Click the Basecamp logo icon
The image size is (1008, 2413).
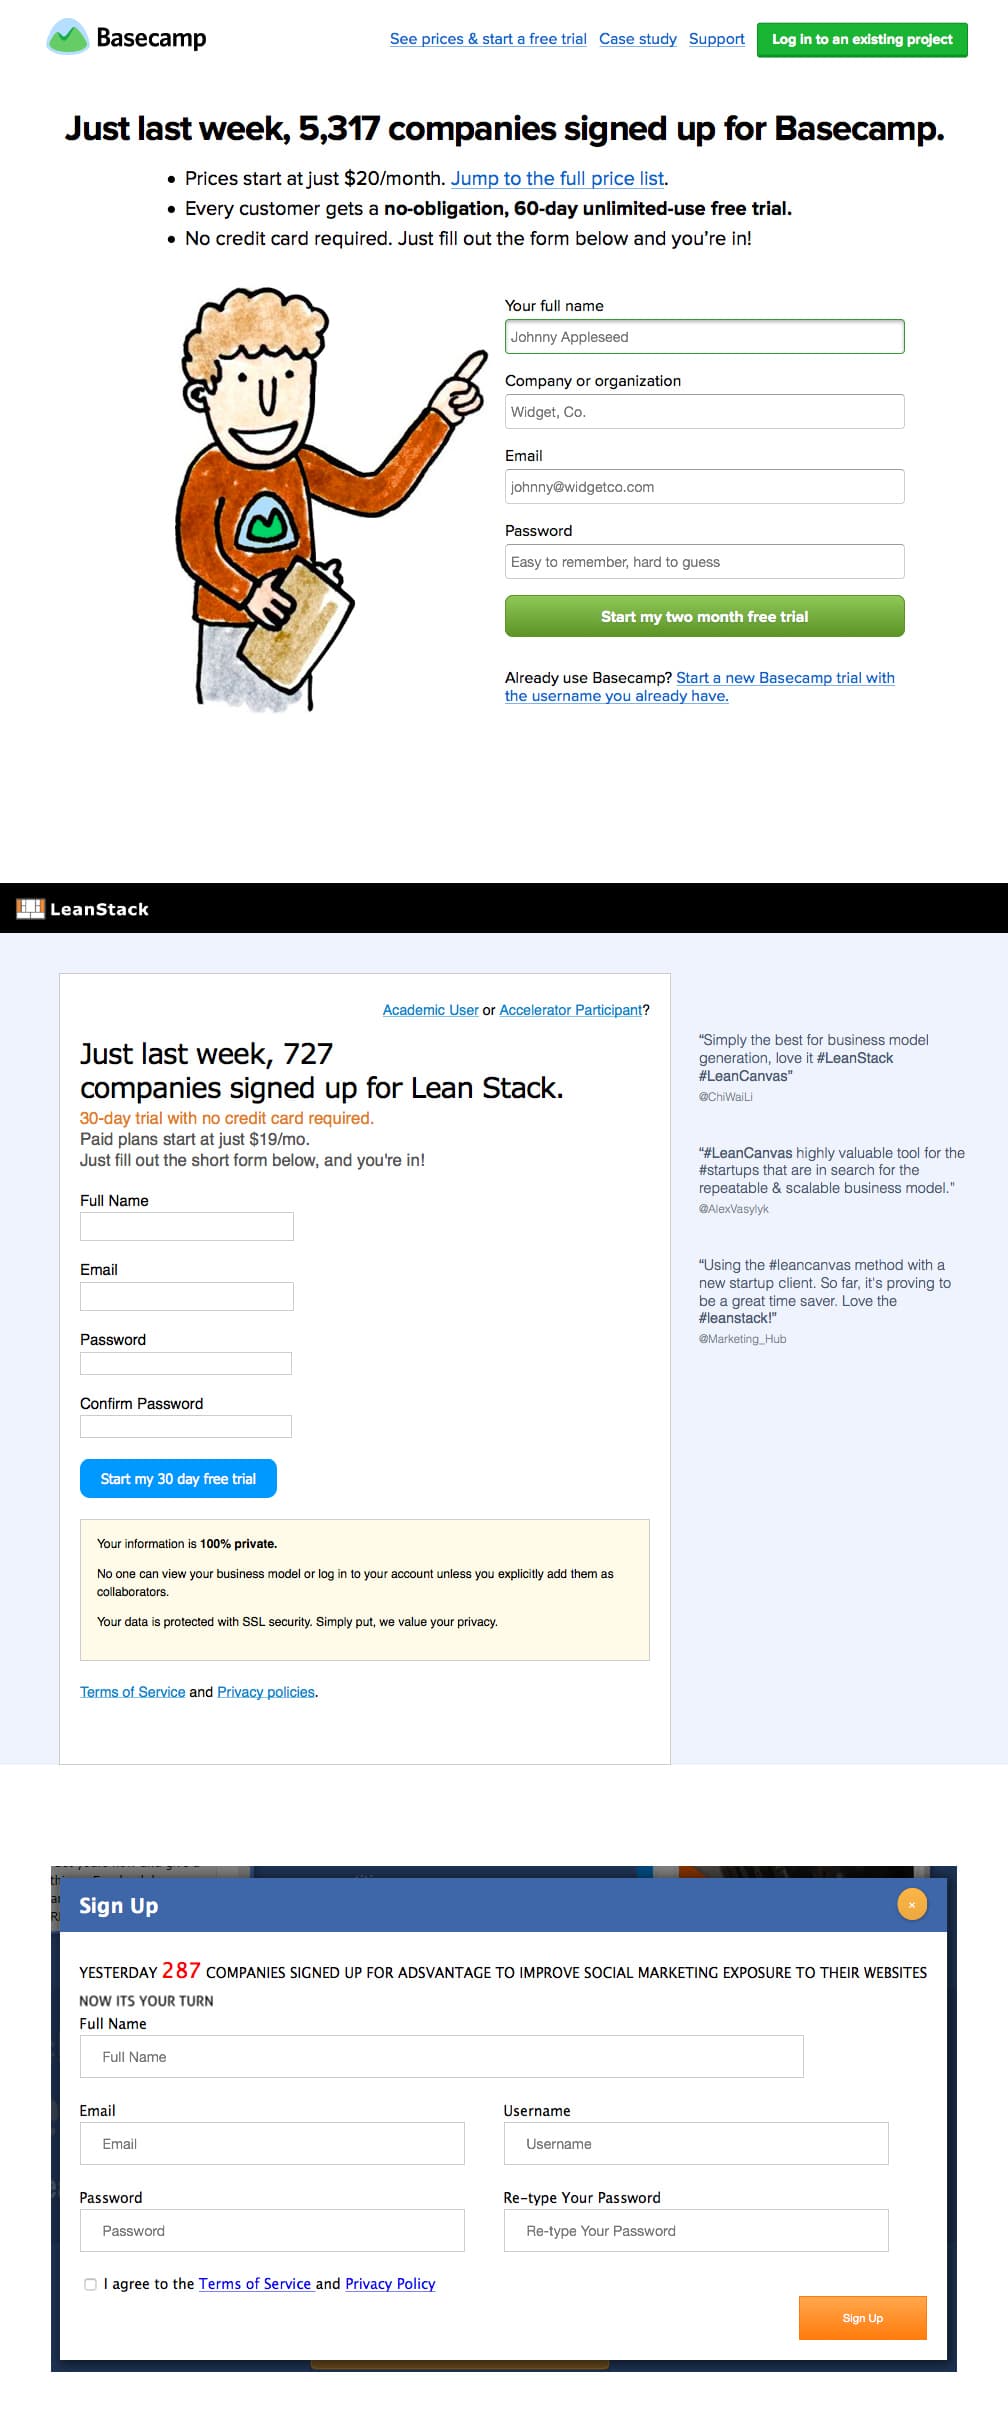click(67, 36)
